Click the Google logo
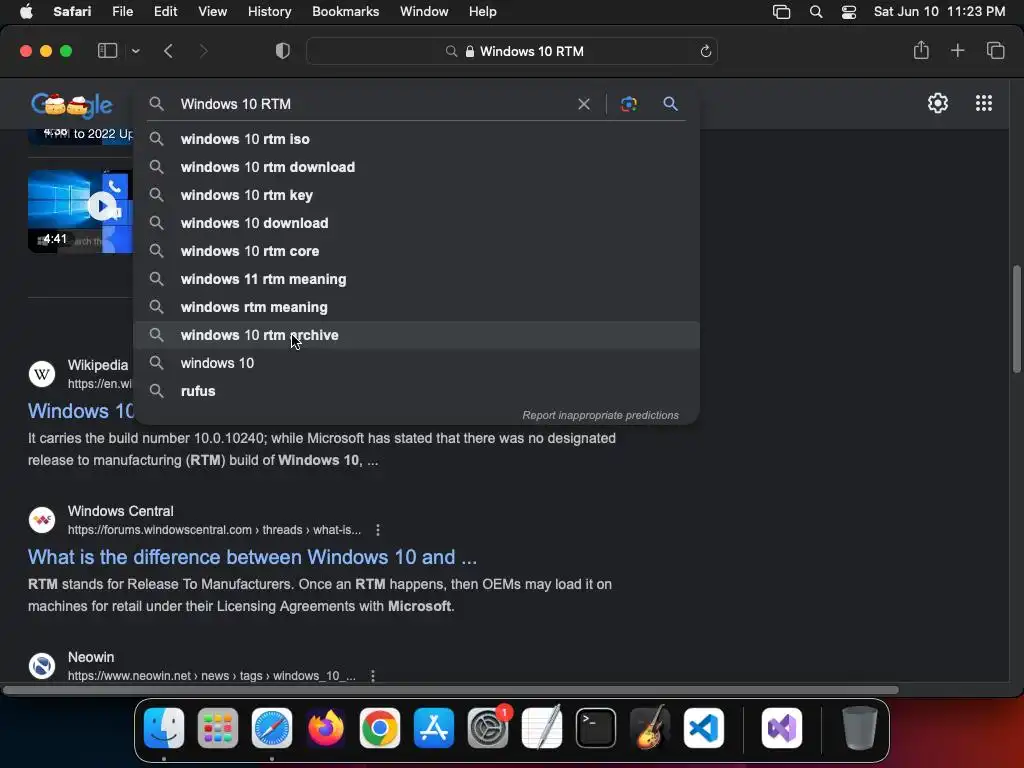 72,104
